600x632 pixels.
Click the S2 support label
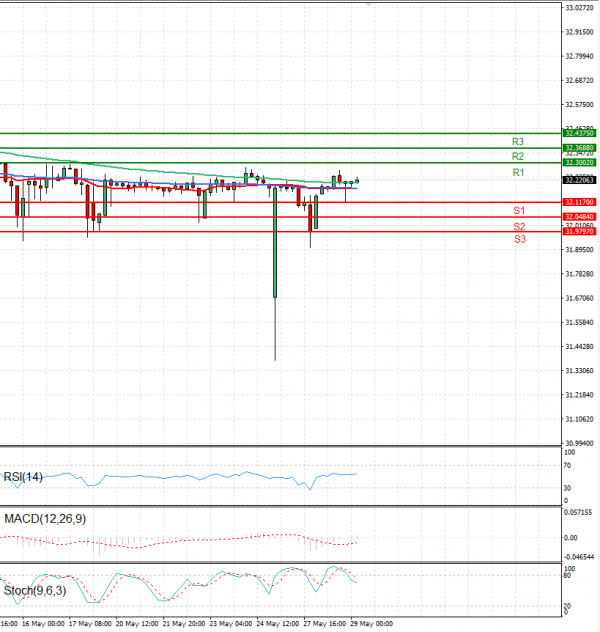point(519,227)
